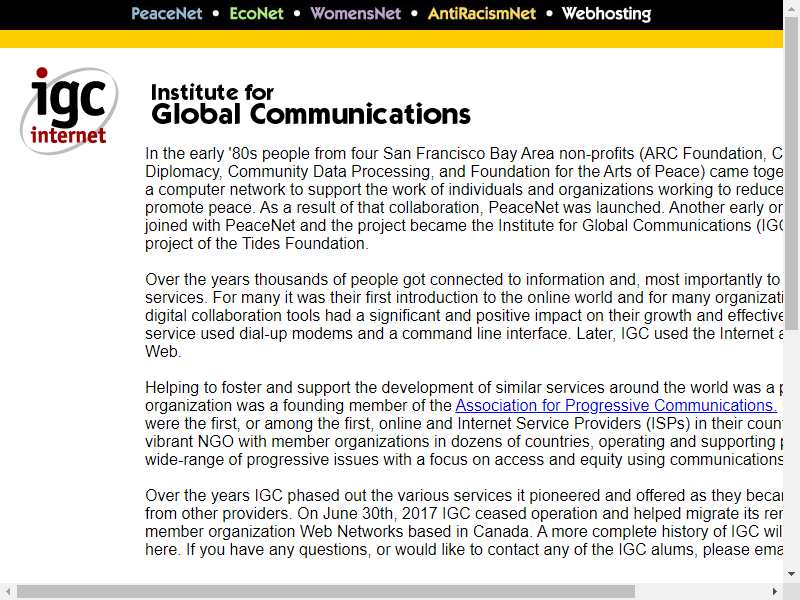Click the line starting 'Over the years IGC phased out'

point(464,495)
